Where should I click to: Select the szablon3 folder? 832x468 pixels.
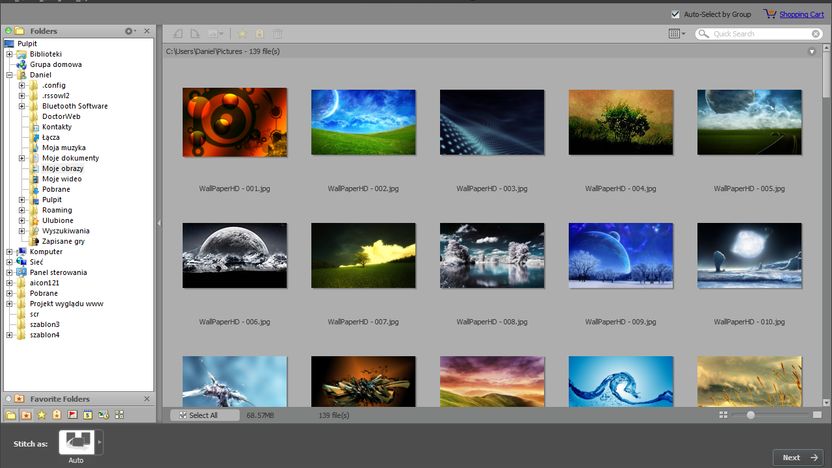[44, 324]
